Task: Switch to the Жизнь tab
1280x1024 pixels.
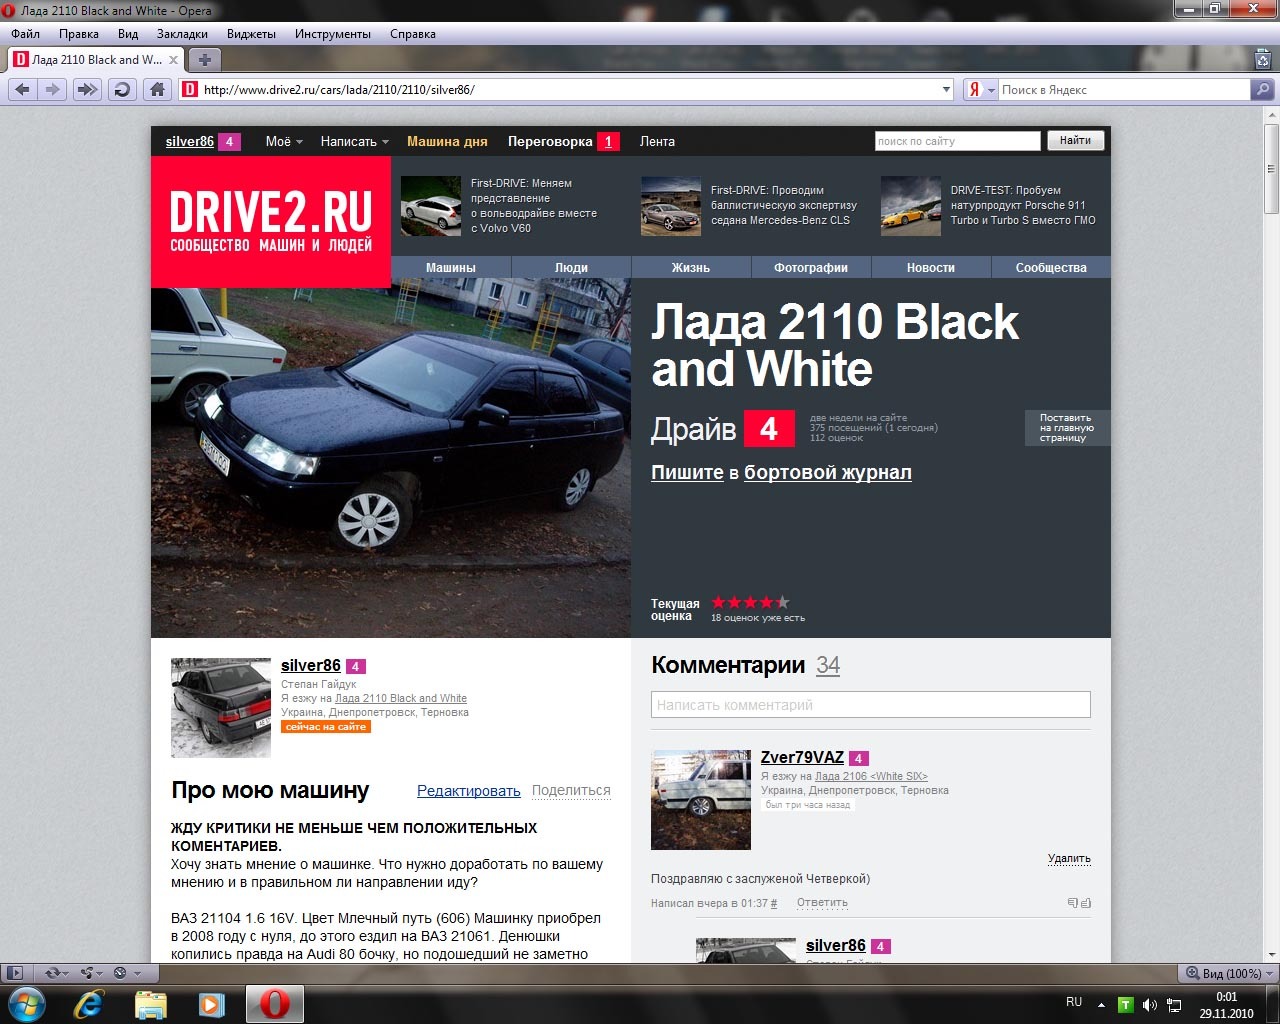Action: 691,267
